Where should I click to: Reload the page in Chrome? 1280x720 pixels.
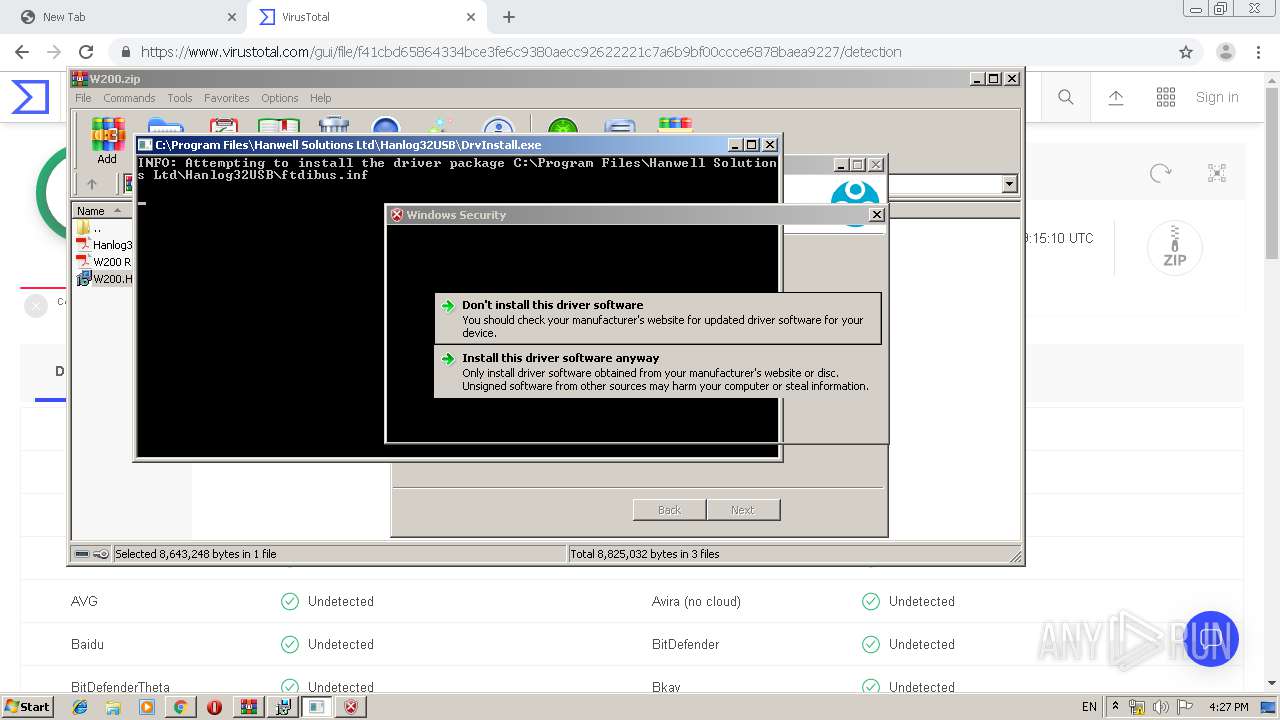pyautogui.click(x=86, y=52)
